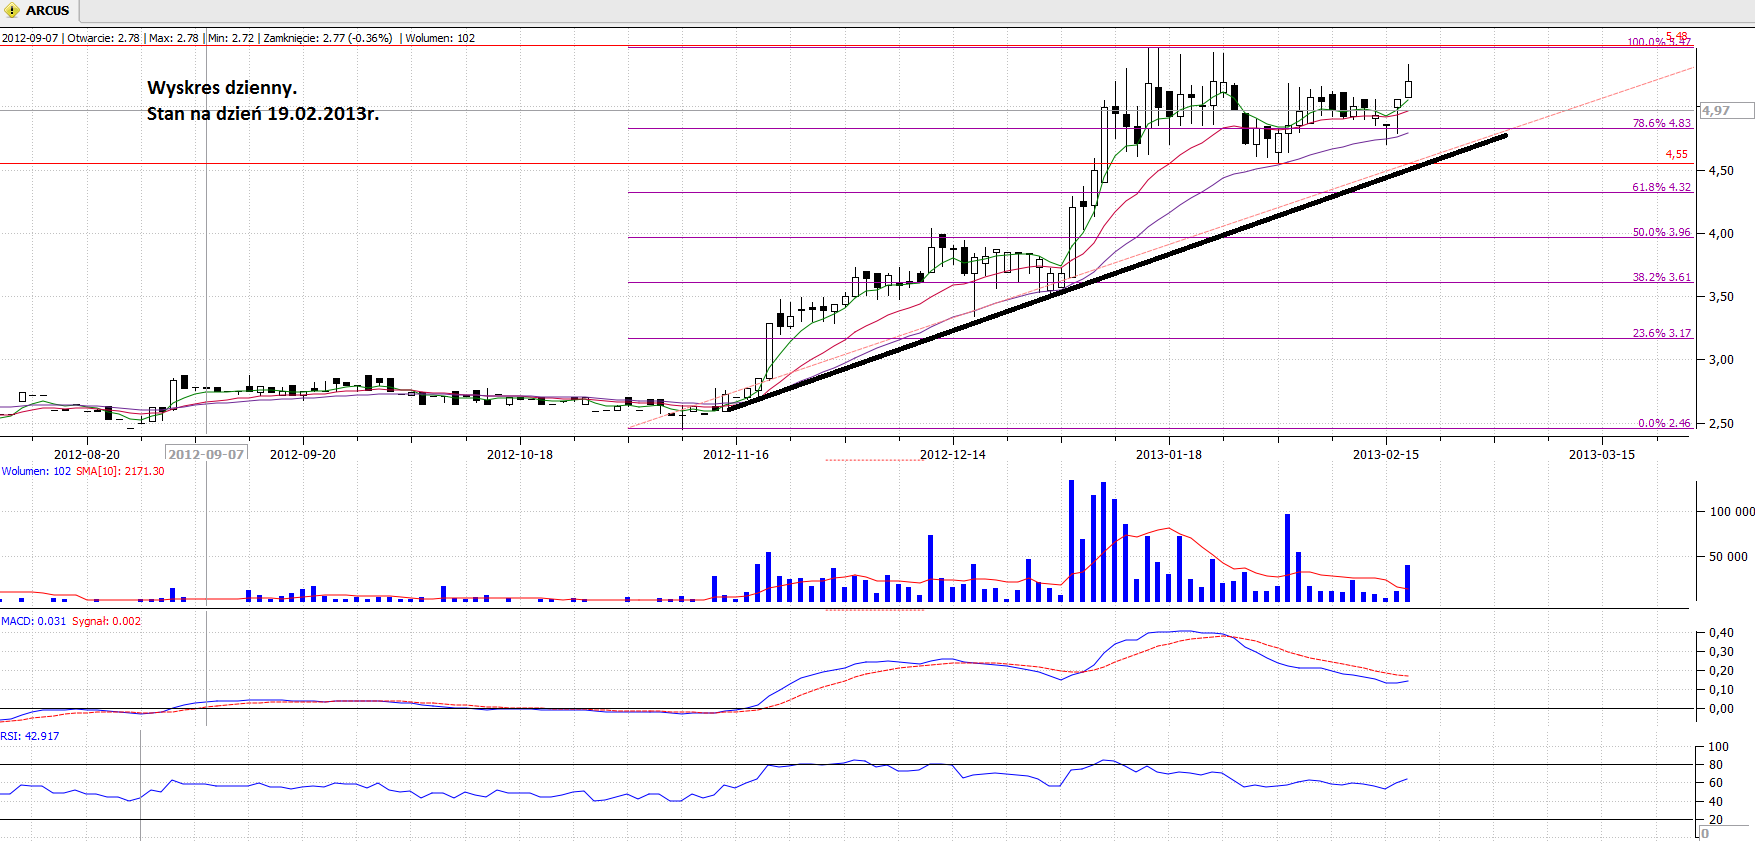Click the ARCUS tab warning icon
Image resolution: width=1755 pixels, height=851 pixels.
tap(12, 11)
